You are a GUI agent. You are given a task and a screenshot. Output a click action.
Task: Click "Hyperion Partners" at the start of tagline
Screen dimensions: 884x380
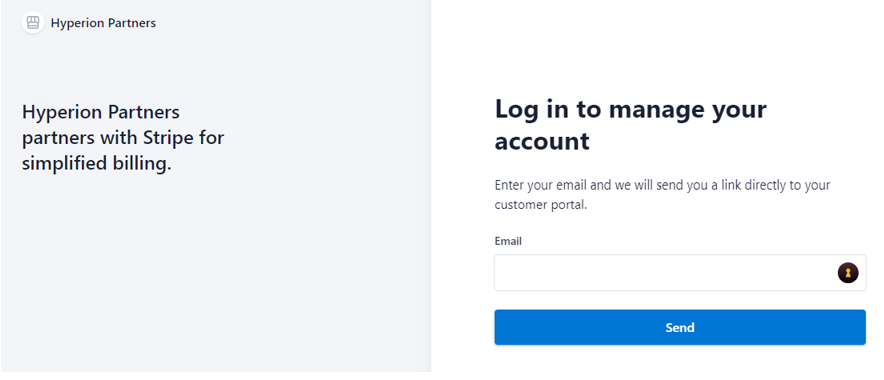pyautogui.click(x=101, y=112)
